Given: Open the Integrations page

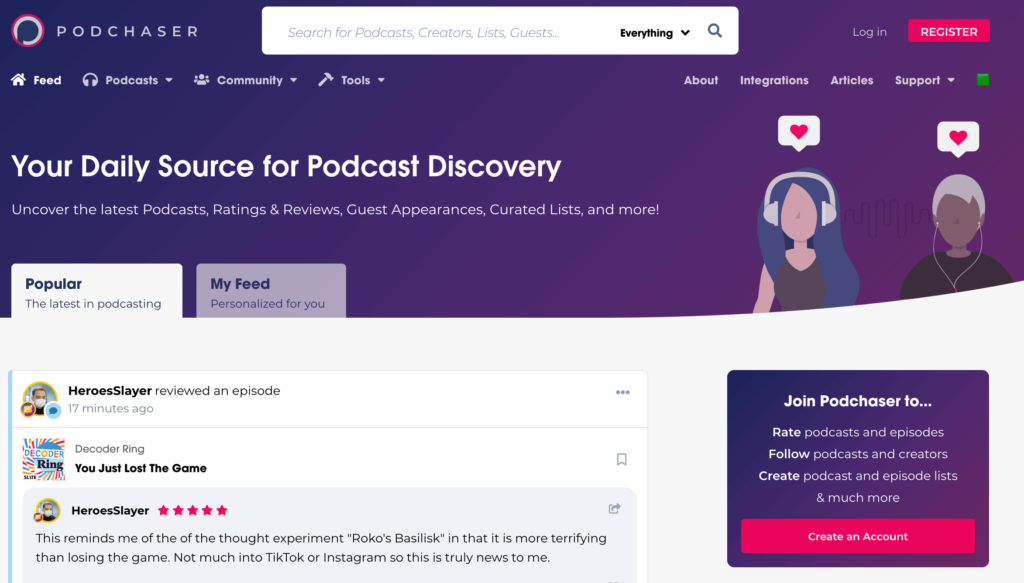Looking at the screenshot, I should (x=774, y=80).
